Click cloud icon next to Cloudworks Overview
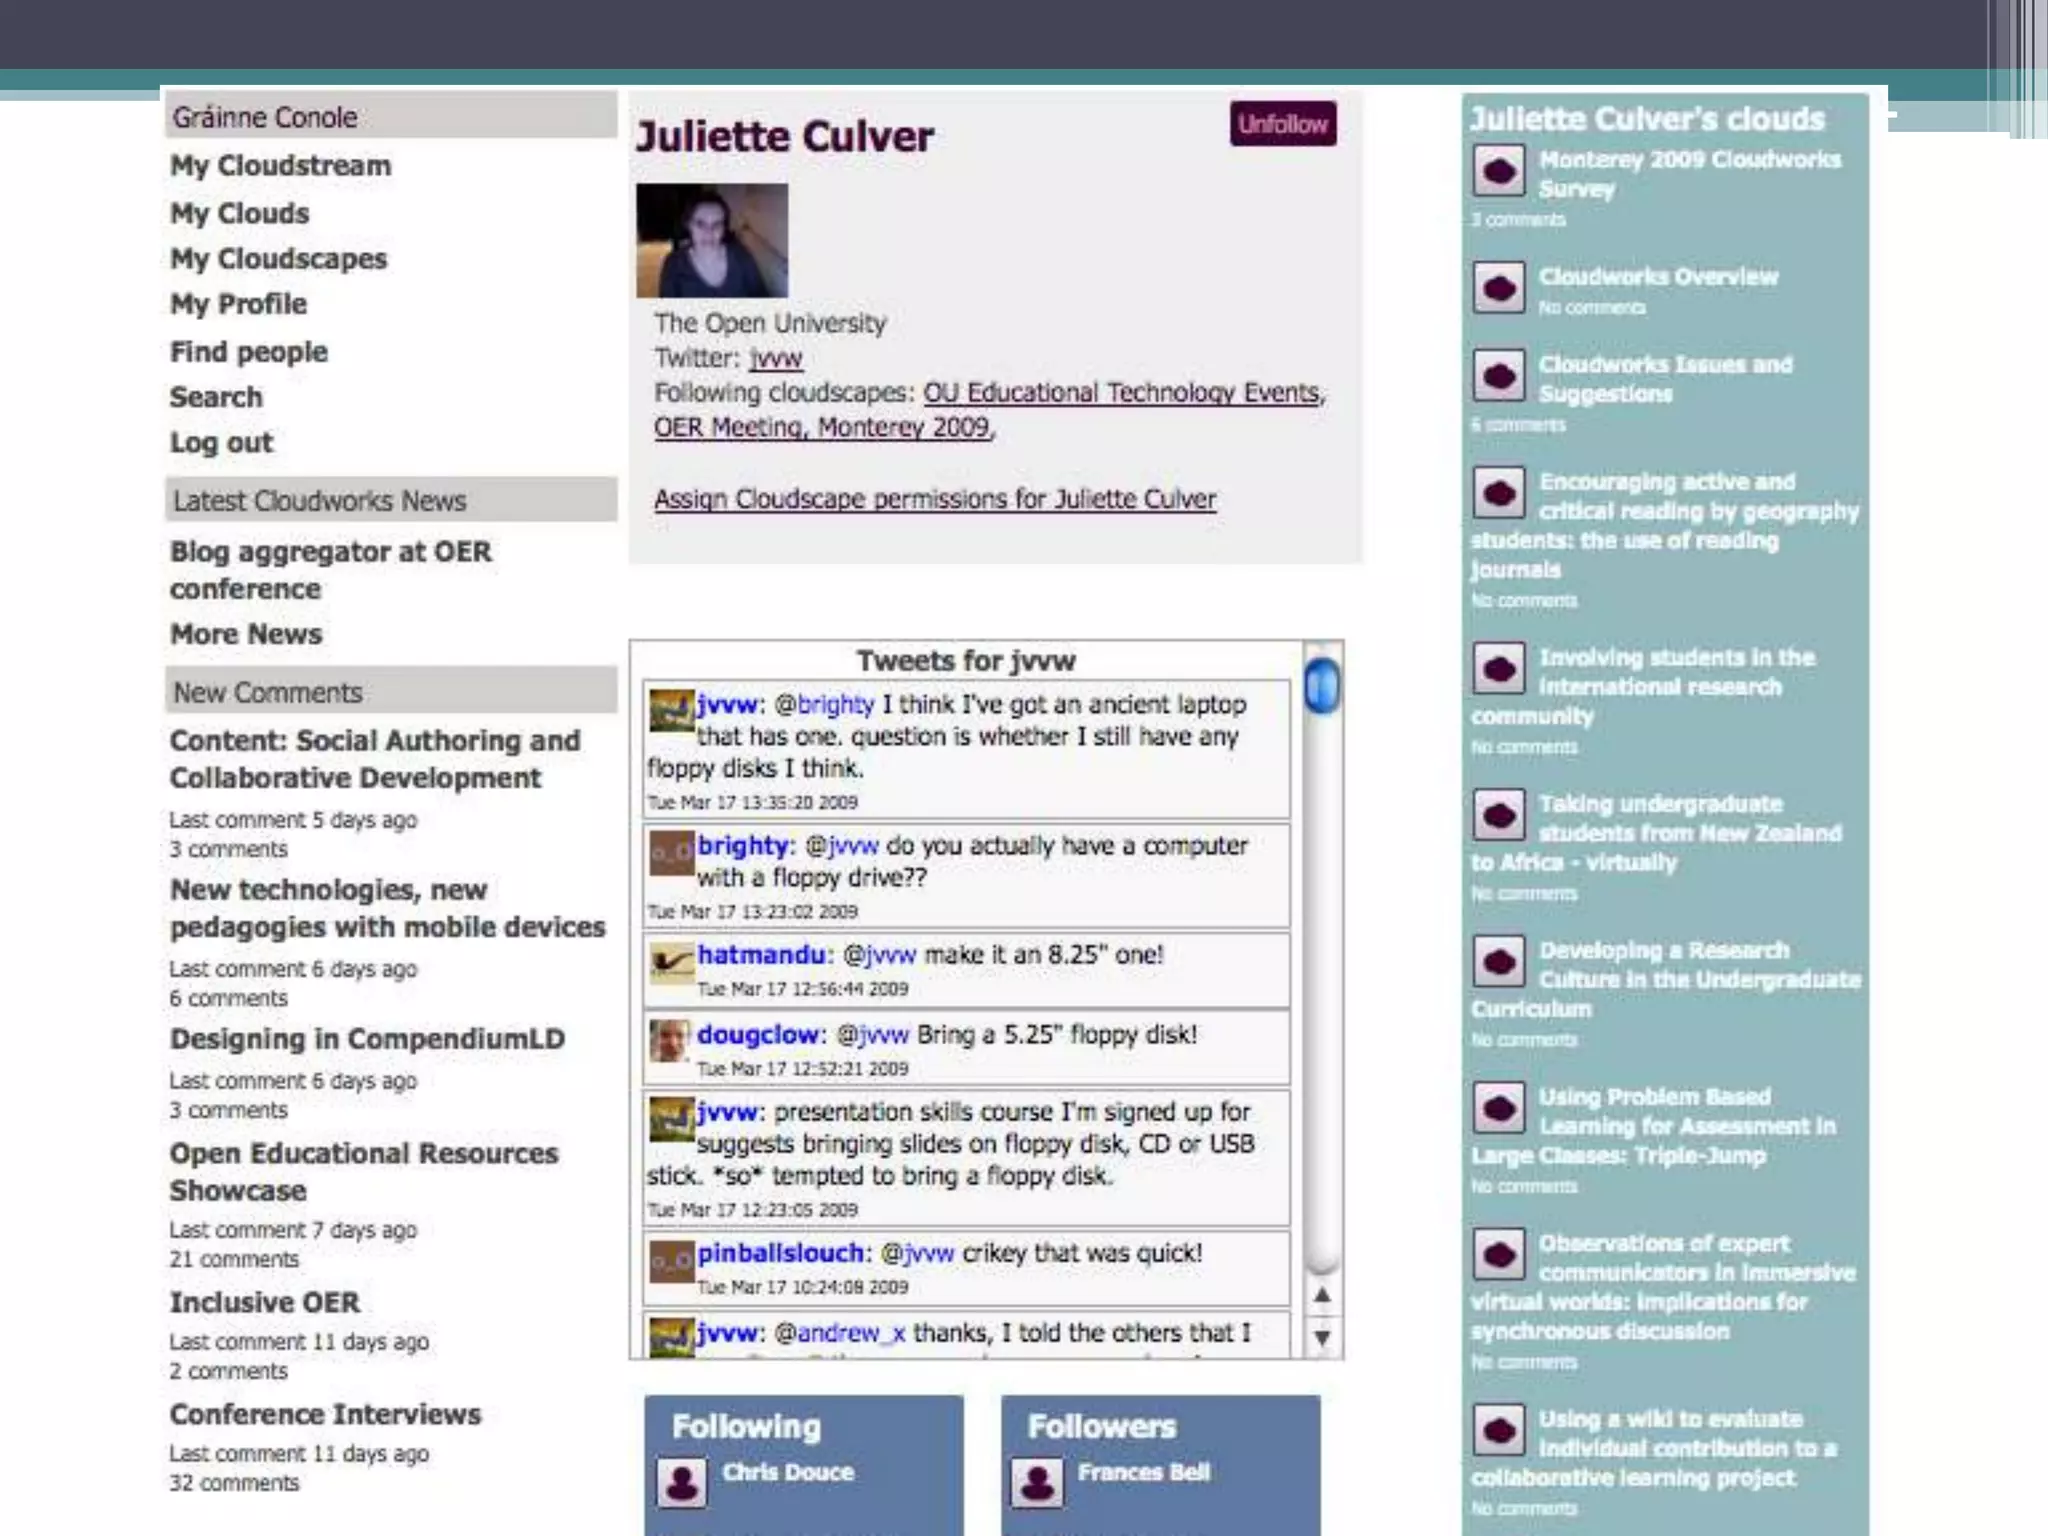Screen dimensions: 2048x1536 [x=1498, y=288]
